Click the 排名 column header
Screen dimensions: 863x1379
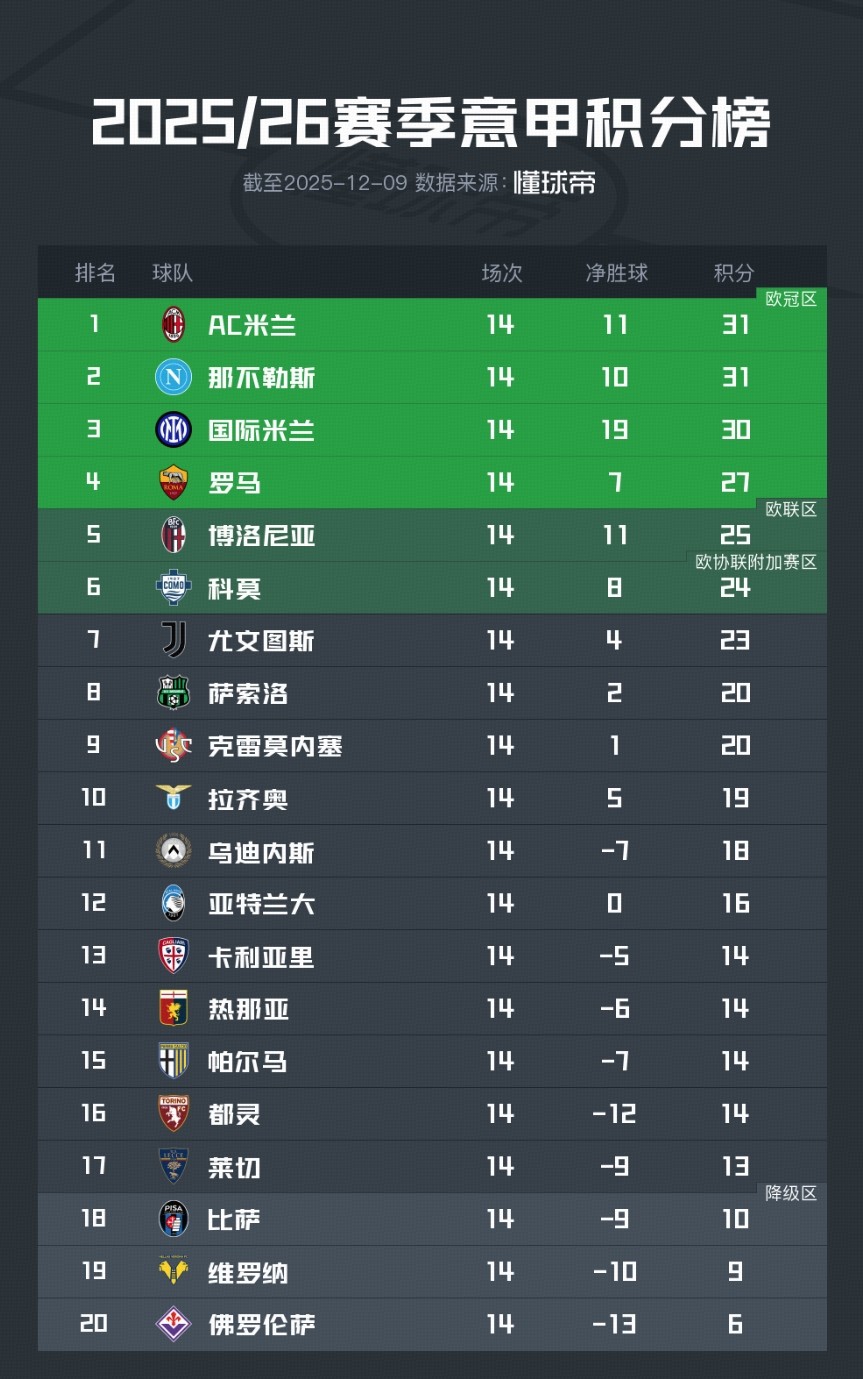95,272
